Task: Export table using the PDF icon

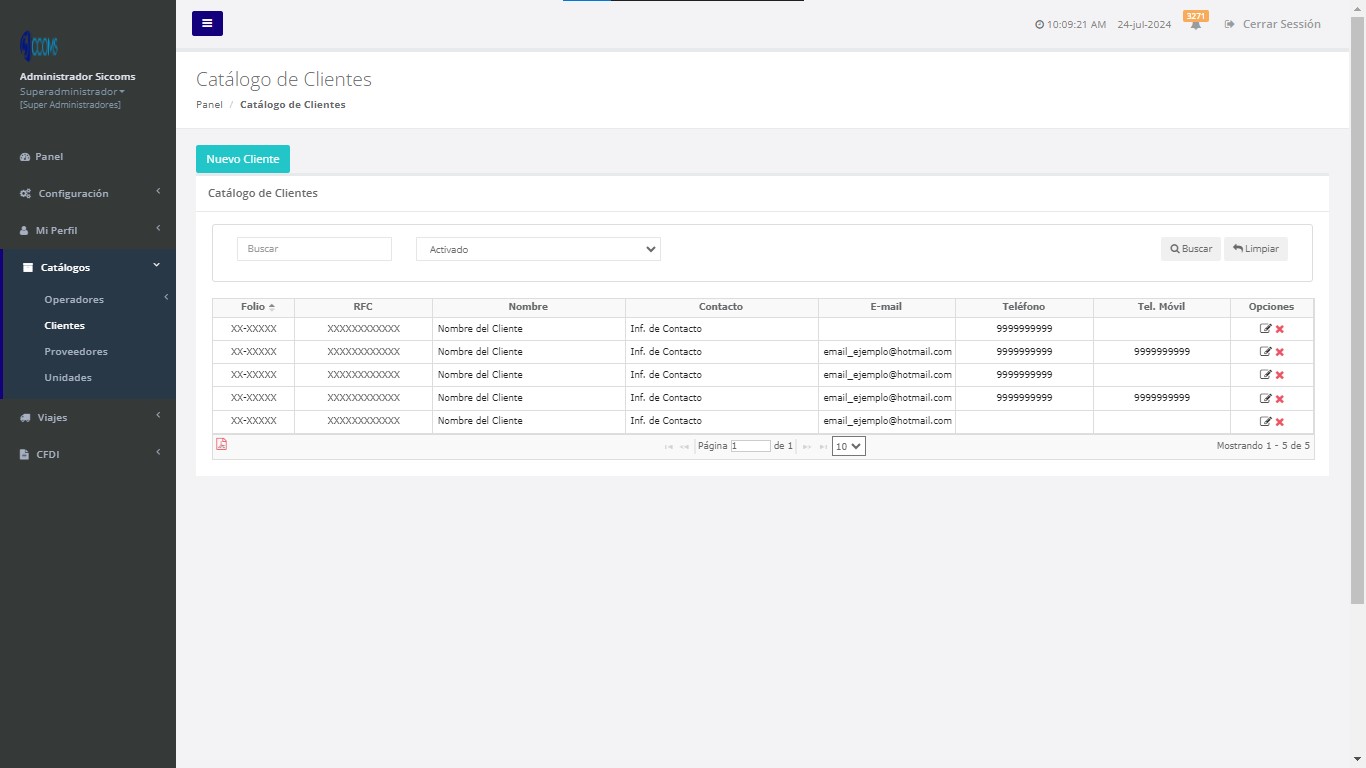Action: (222, 445)
